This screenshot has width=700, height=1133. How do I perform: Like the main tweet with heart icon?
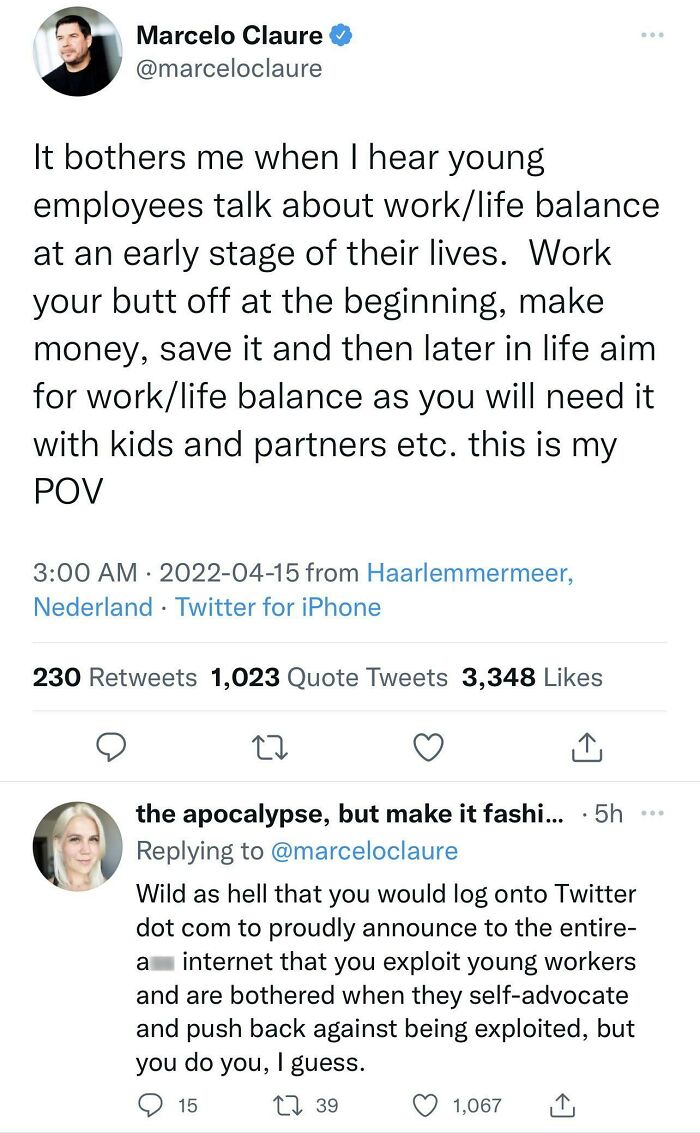click(429, 746)
